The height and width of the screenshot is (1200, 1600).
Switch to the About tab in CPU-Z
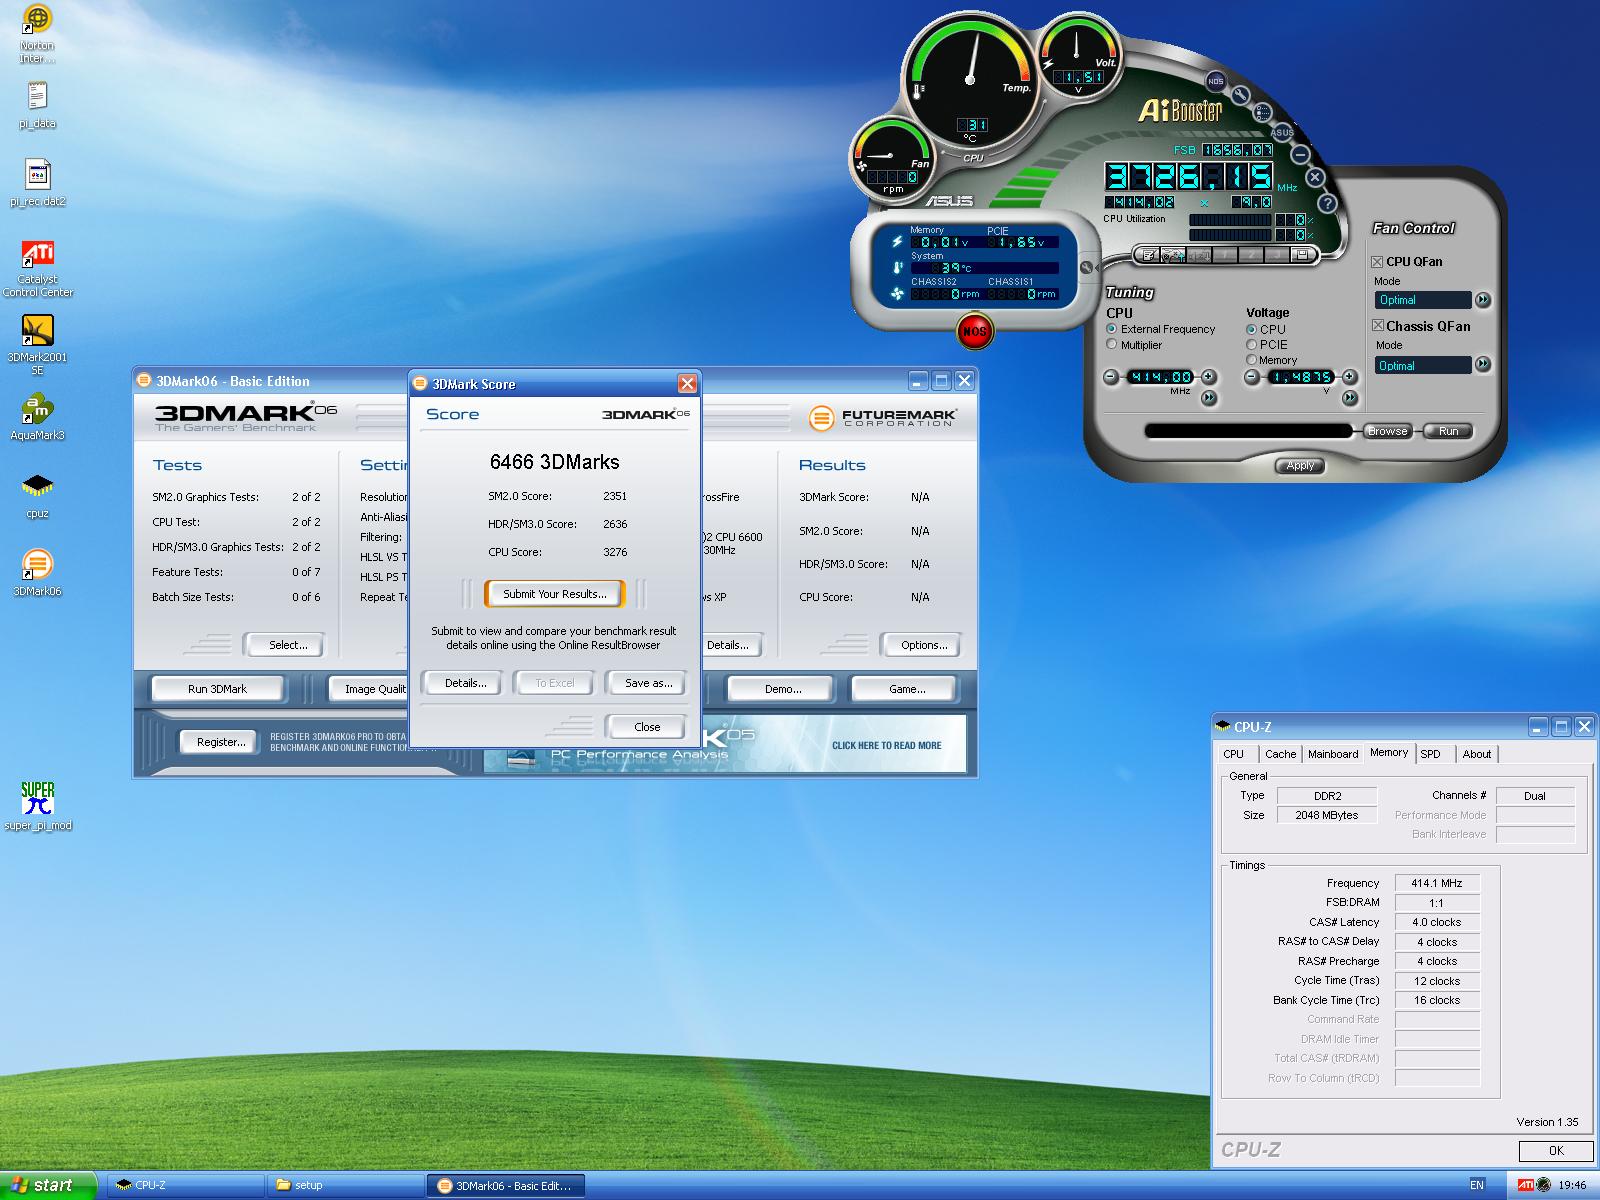click(x=1477, y=754)
